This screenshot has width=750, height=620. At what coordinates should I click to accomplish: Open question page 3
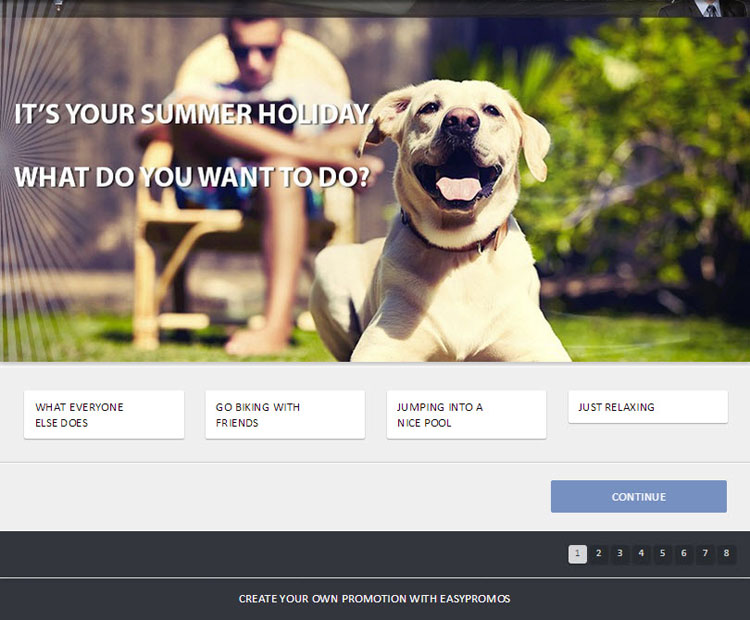click(620, 554)
